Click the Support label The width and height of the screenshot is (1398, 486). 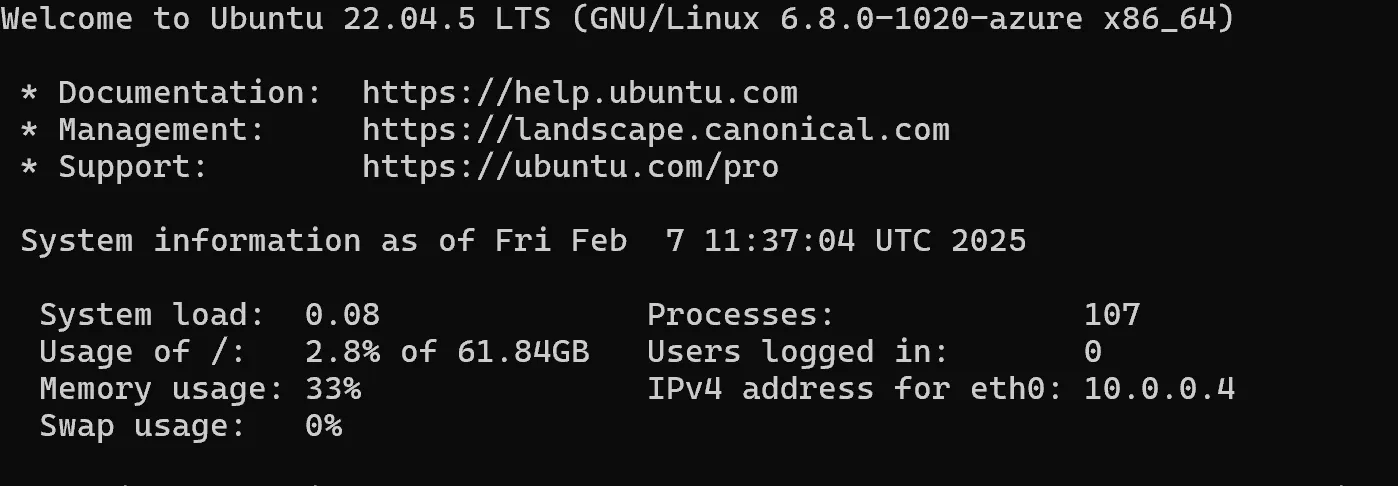[132, 167]
